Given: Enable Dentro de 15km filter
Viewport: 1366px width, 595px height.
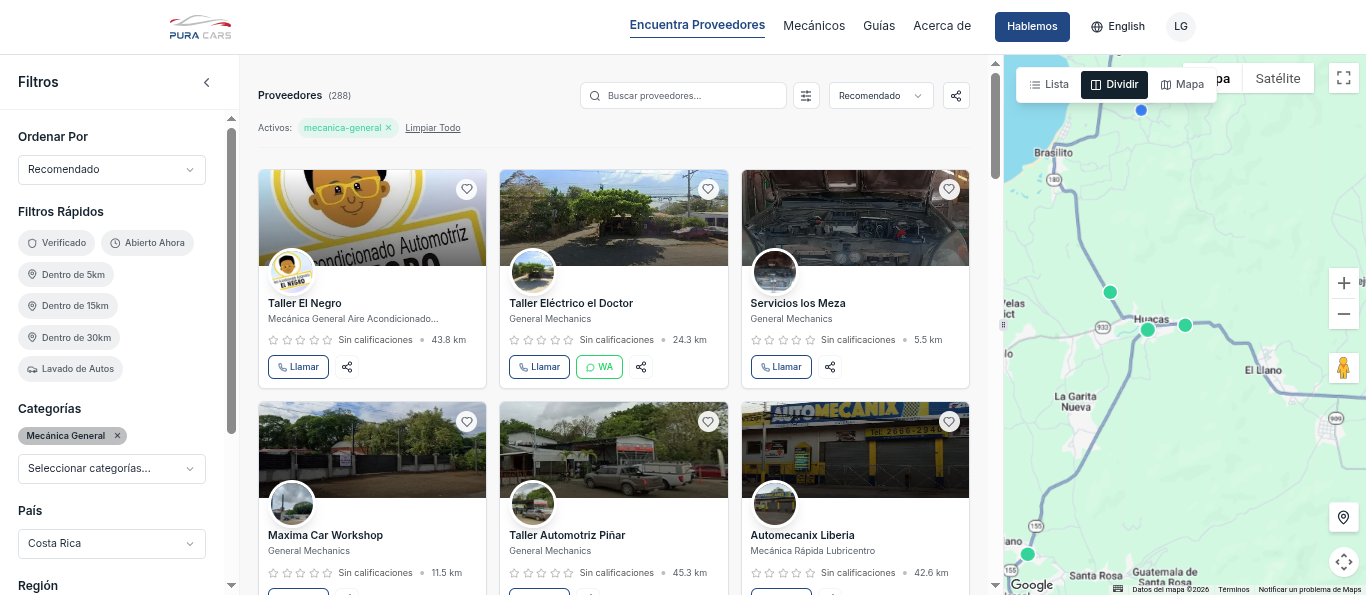Looking at the screenshot, I should pyautogui.click(x=68, y=306).
